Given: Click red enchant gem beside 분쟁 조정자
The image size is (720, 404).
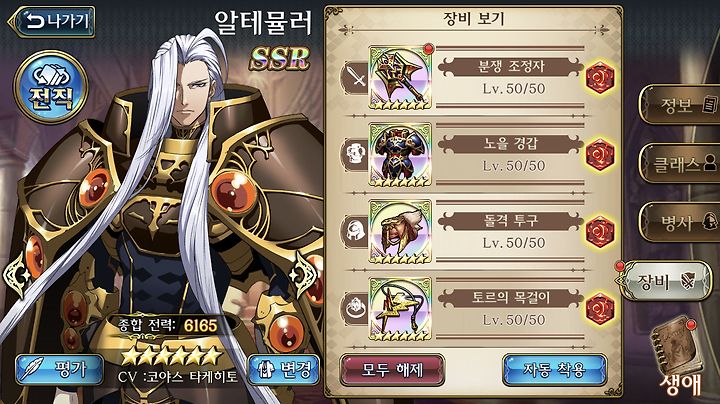Looking at the screenshot, I should (600, 79).
